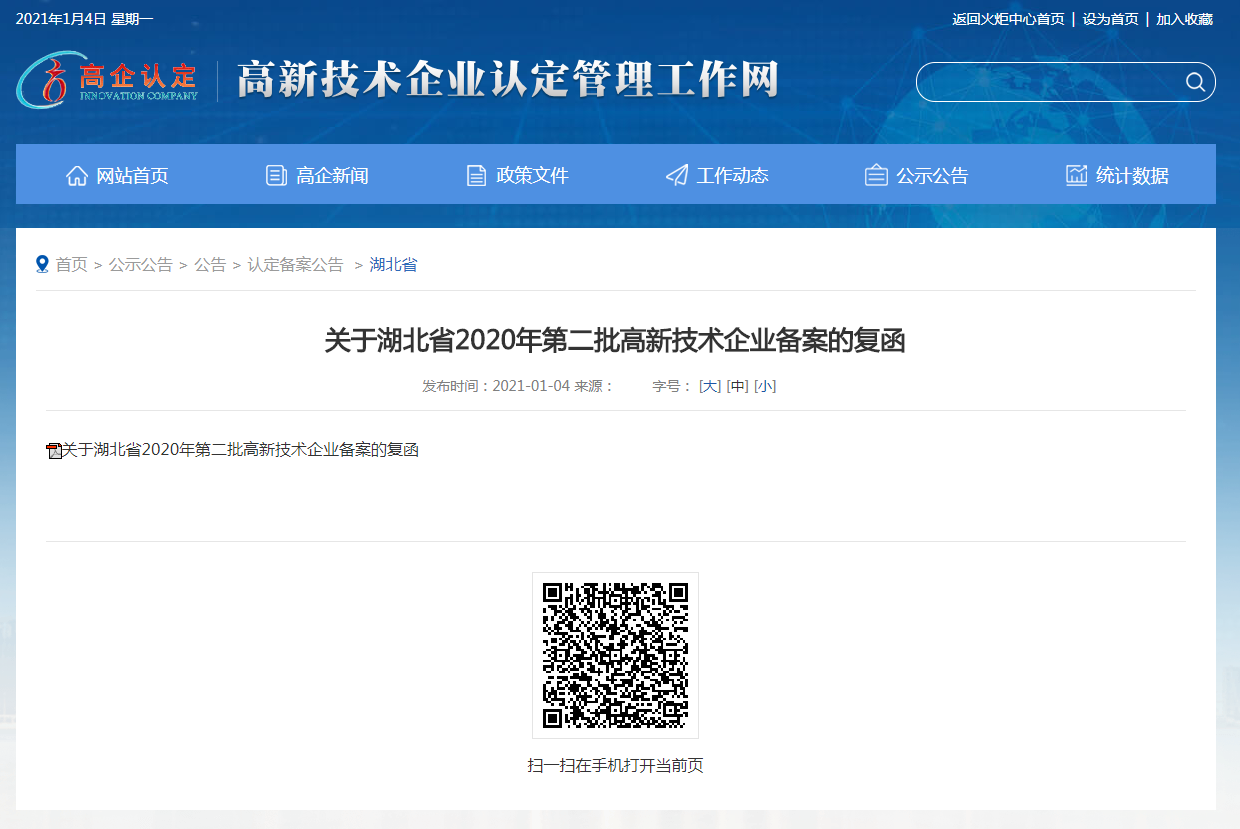This screenshot has height=829, width=1240.
Task: Set font size to 中 (medium)
Action: (737, 386)
